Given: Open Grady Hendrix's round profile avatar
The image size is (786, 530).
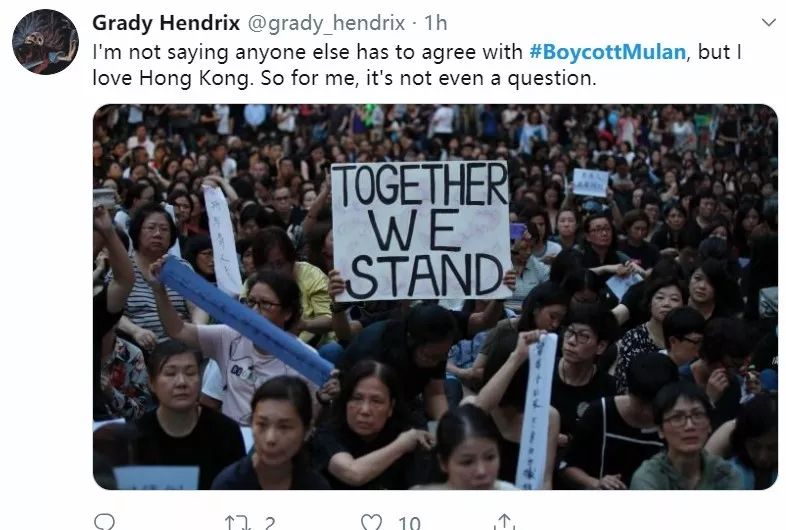Looking at the screenshot, I should point(45,42).
